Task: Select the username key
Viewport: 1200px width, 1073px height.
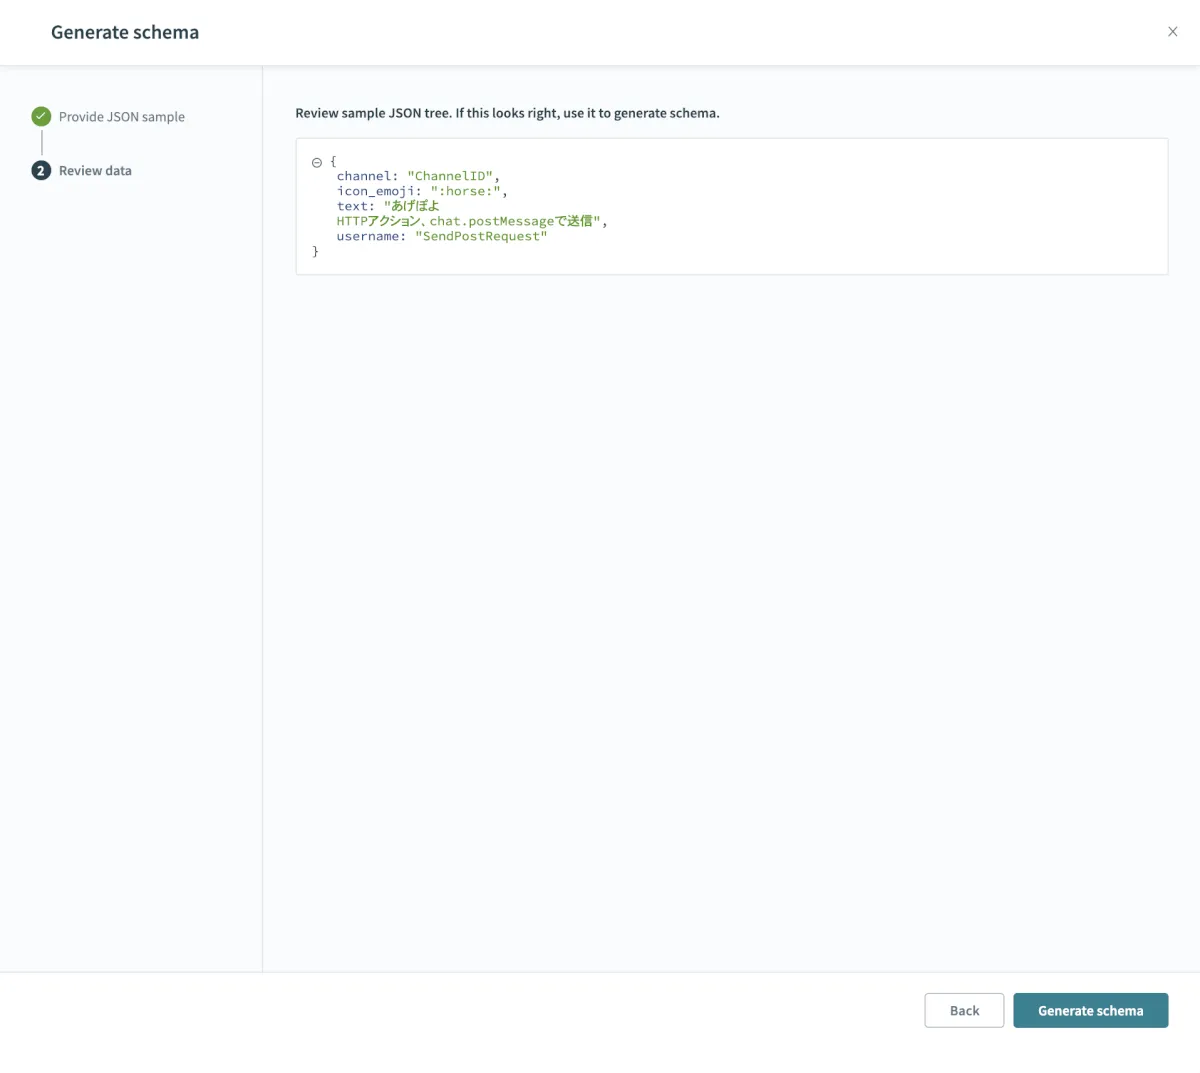Action: pyautogui.click(x=367, y=236)
